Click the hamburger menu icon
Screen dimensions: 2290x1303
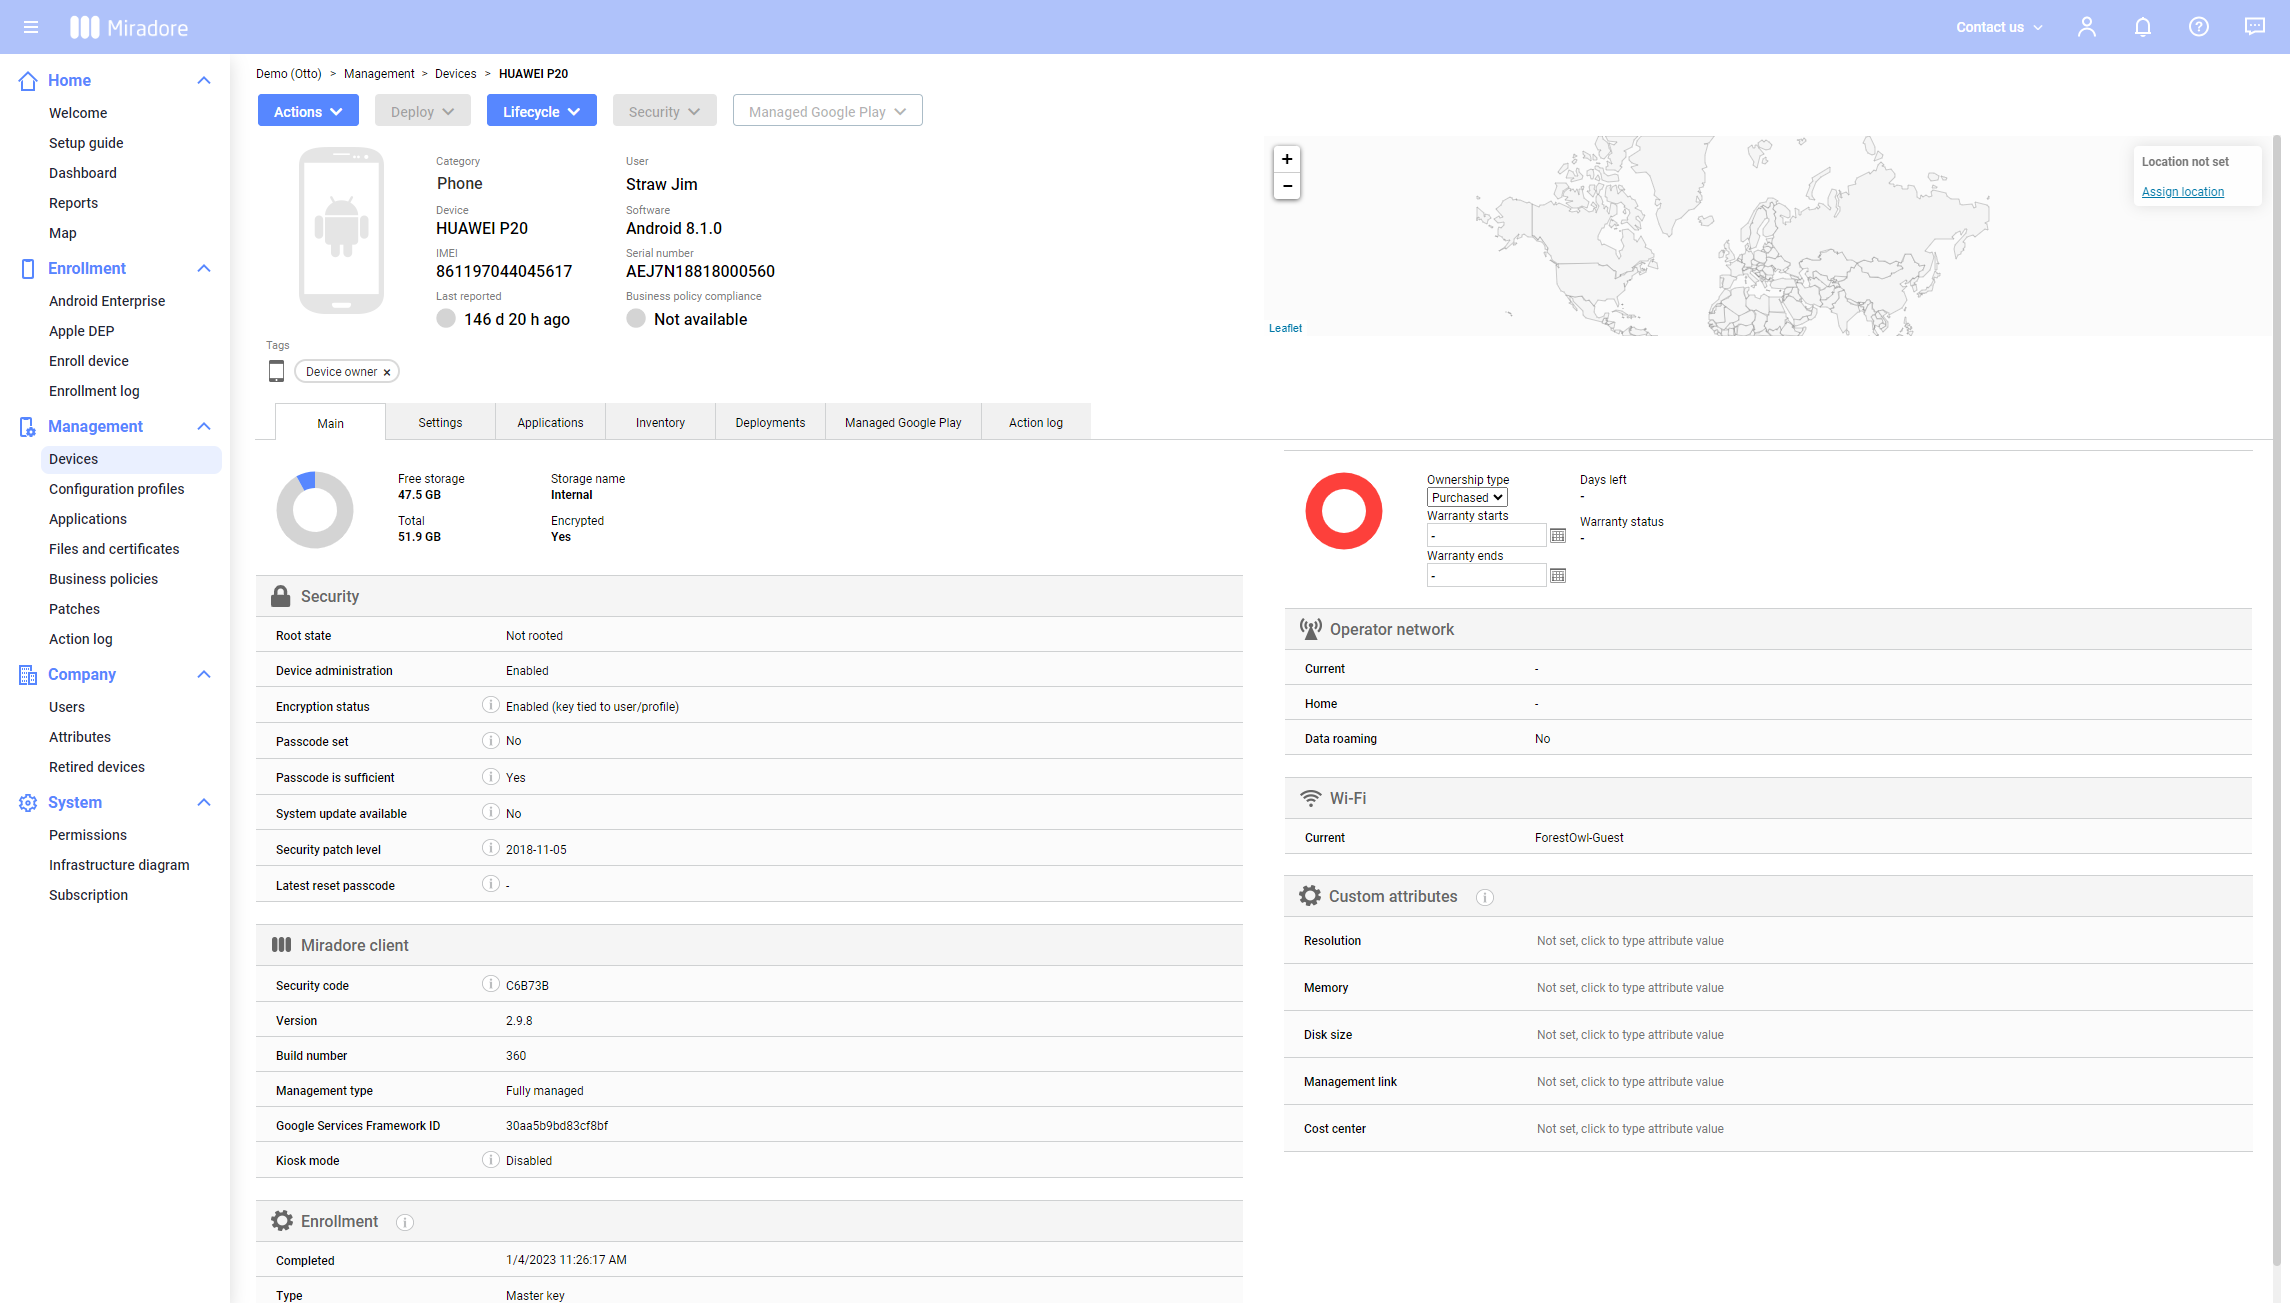[x=31, y=27]
